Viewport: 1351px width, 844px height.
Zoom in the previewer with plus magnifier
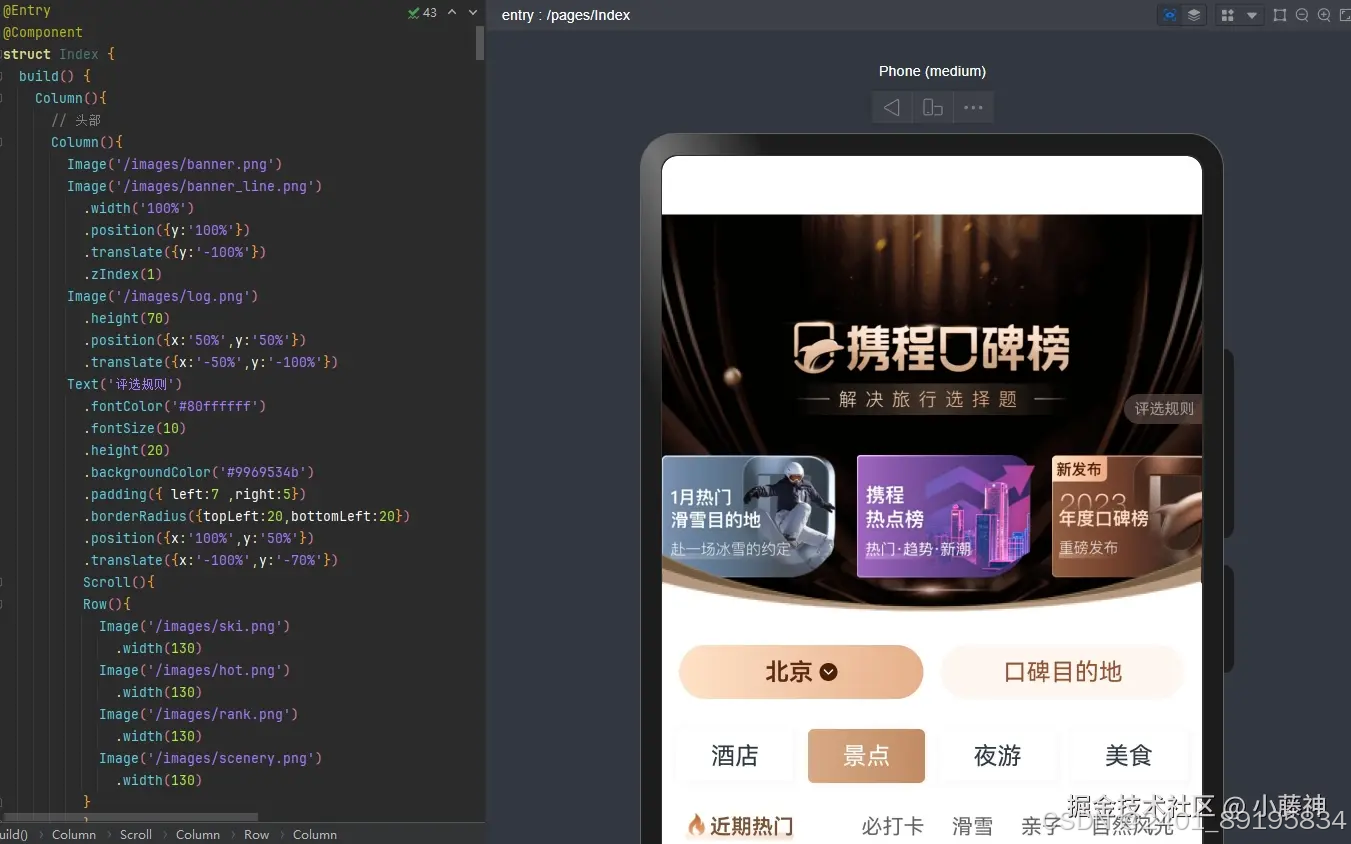coord(1324,15)
